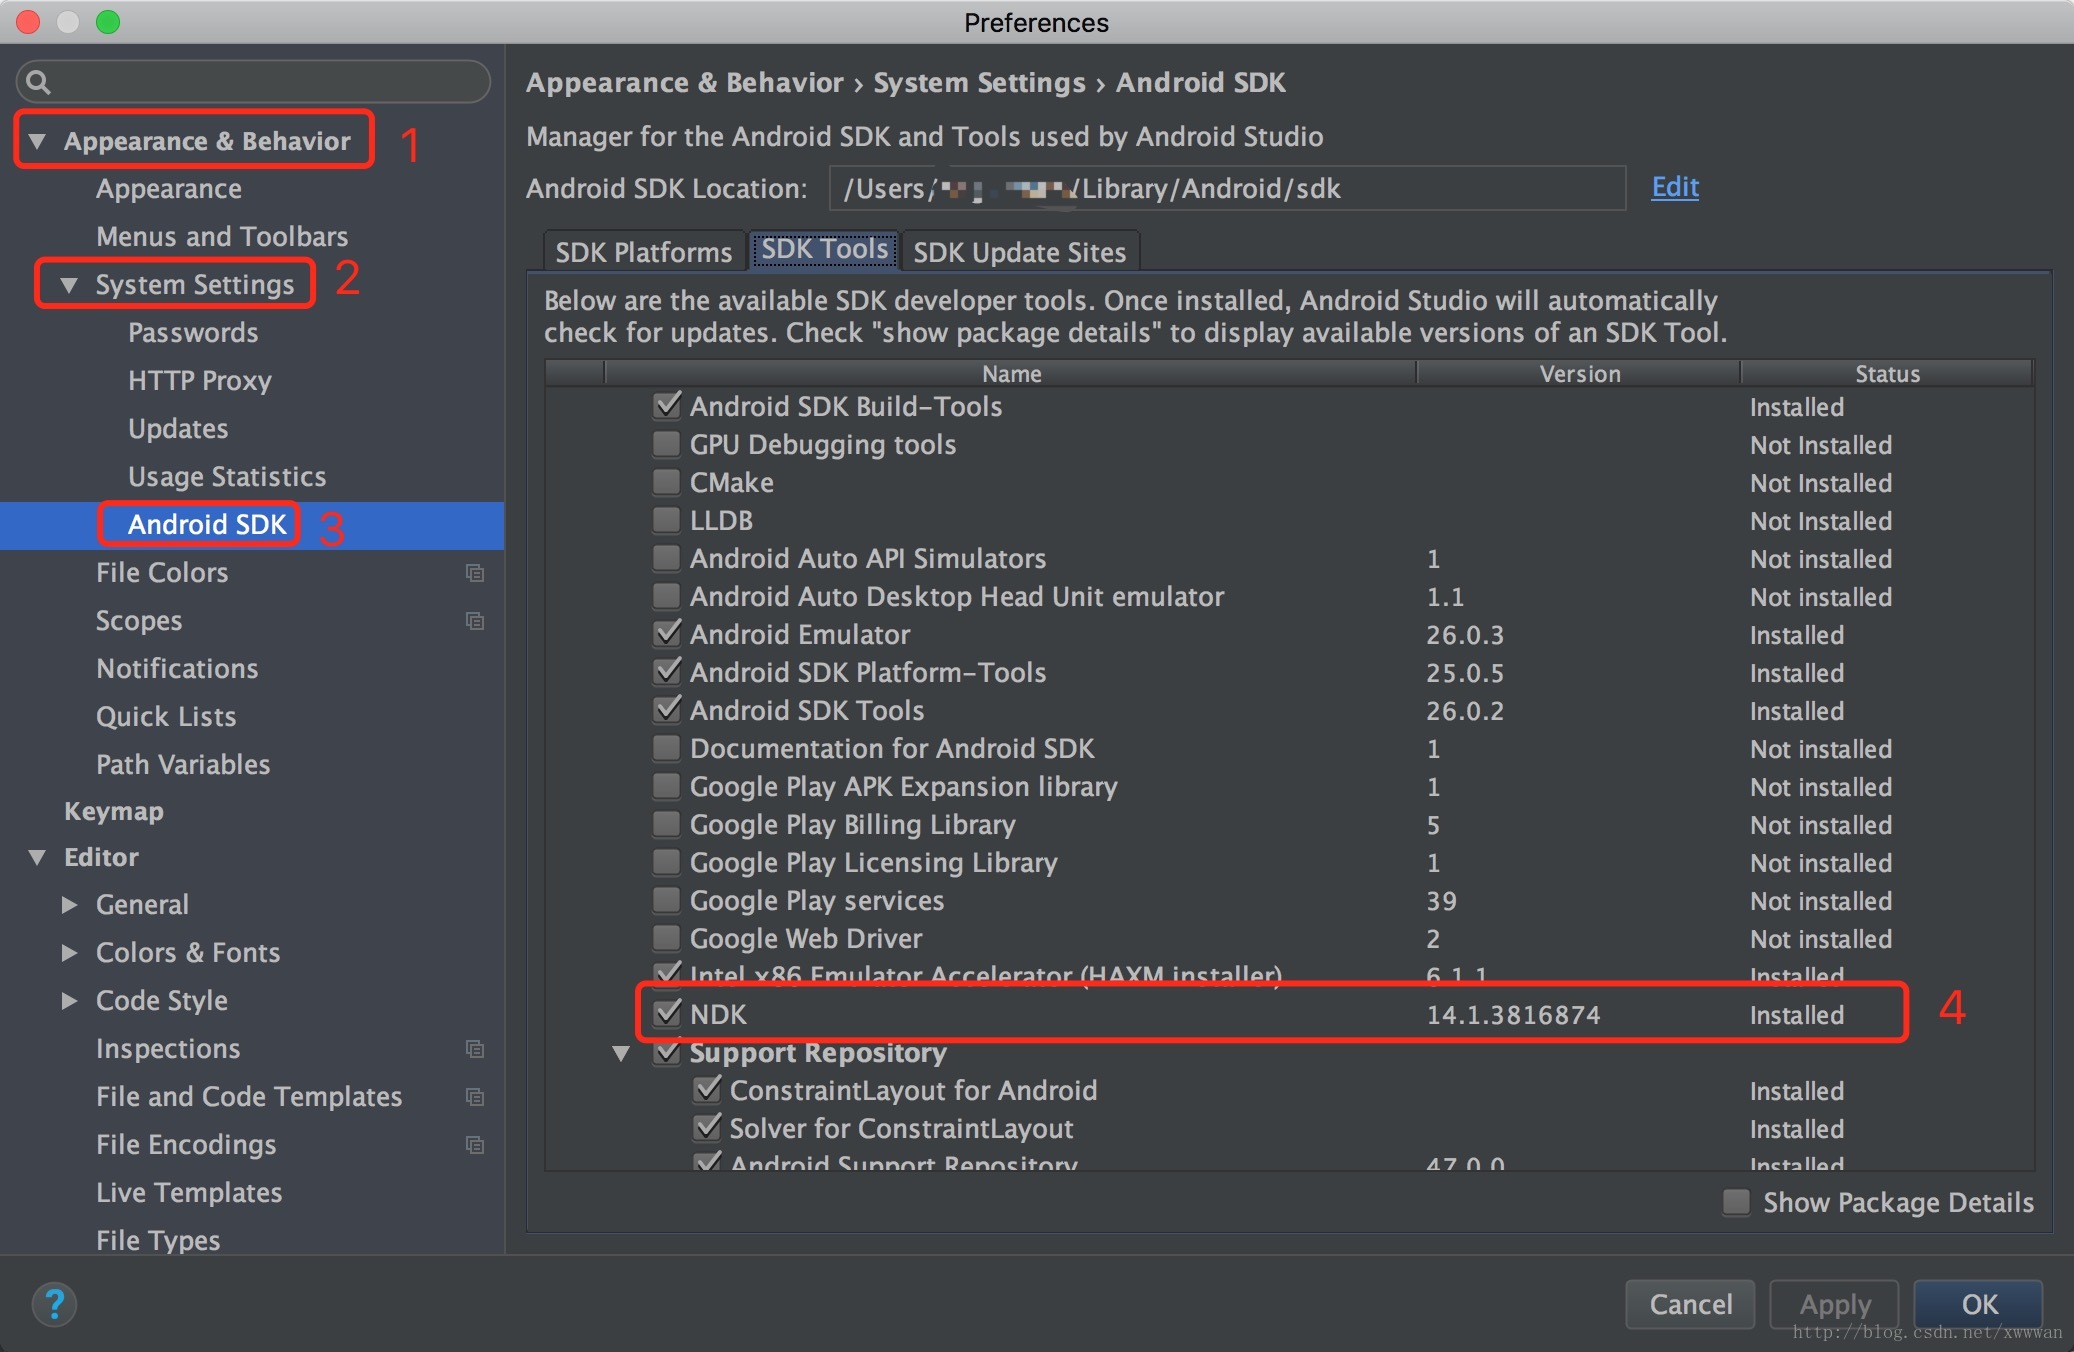2074x1352 pixels.
Task: Collapse the Editor section arrow
Action: click(37, 857)
